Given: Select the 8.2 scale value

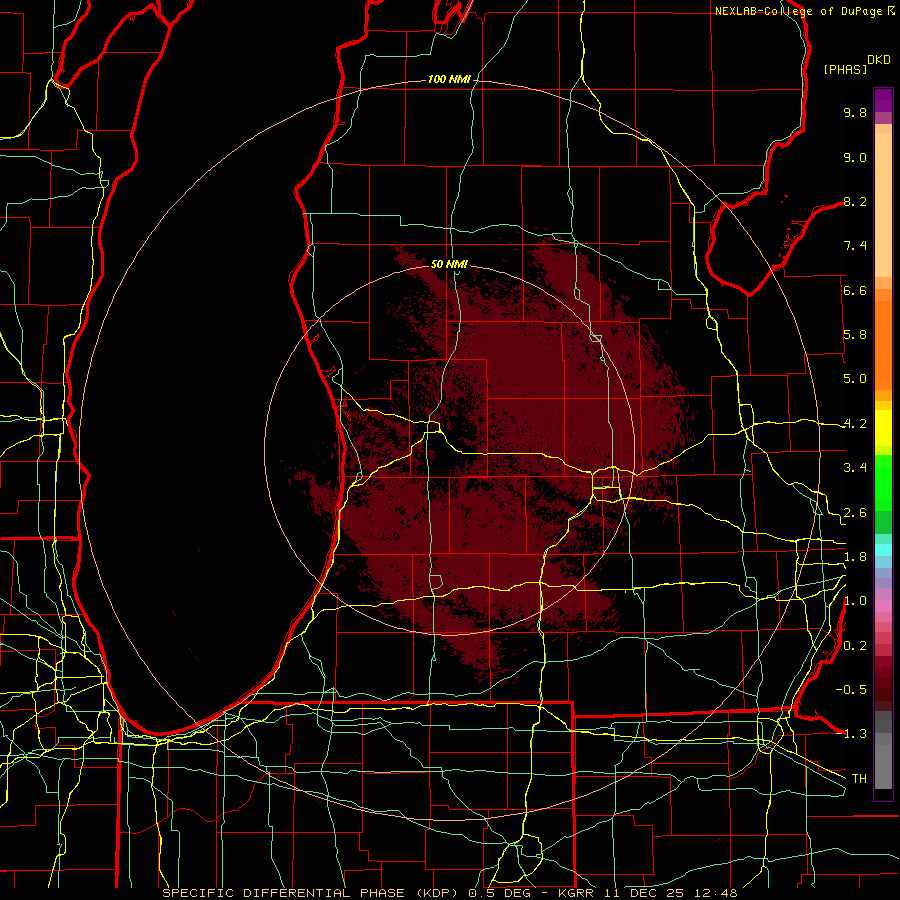Looking at the screenshot, I should pyautogui.click(x=855, y=201).
